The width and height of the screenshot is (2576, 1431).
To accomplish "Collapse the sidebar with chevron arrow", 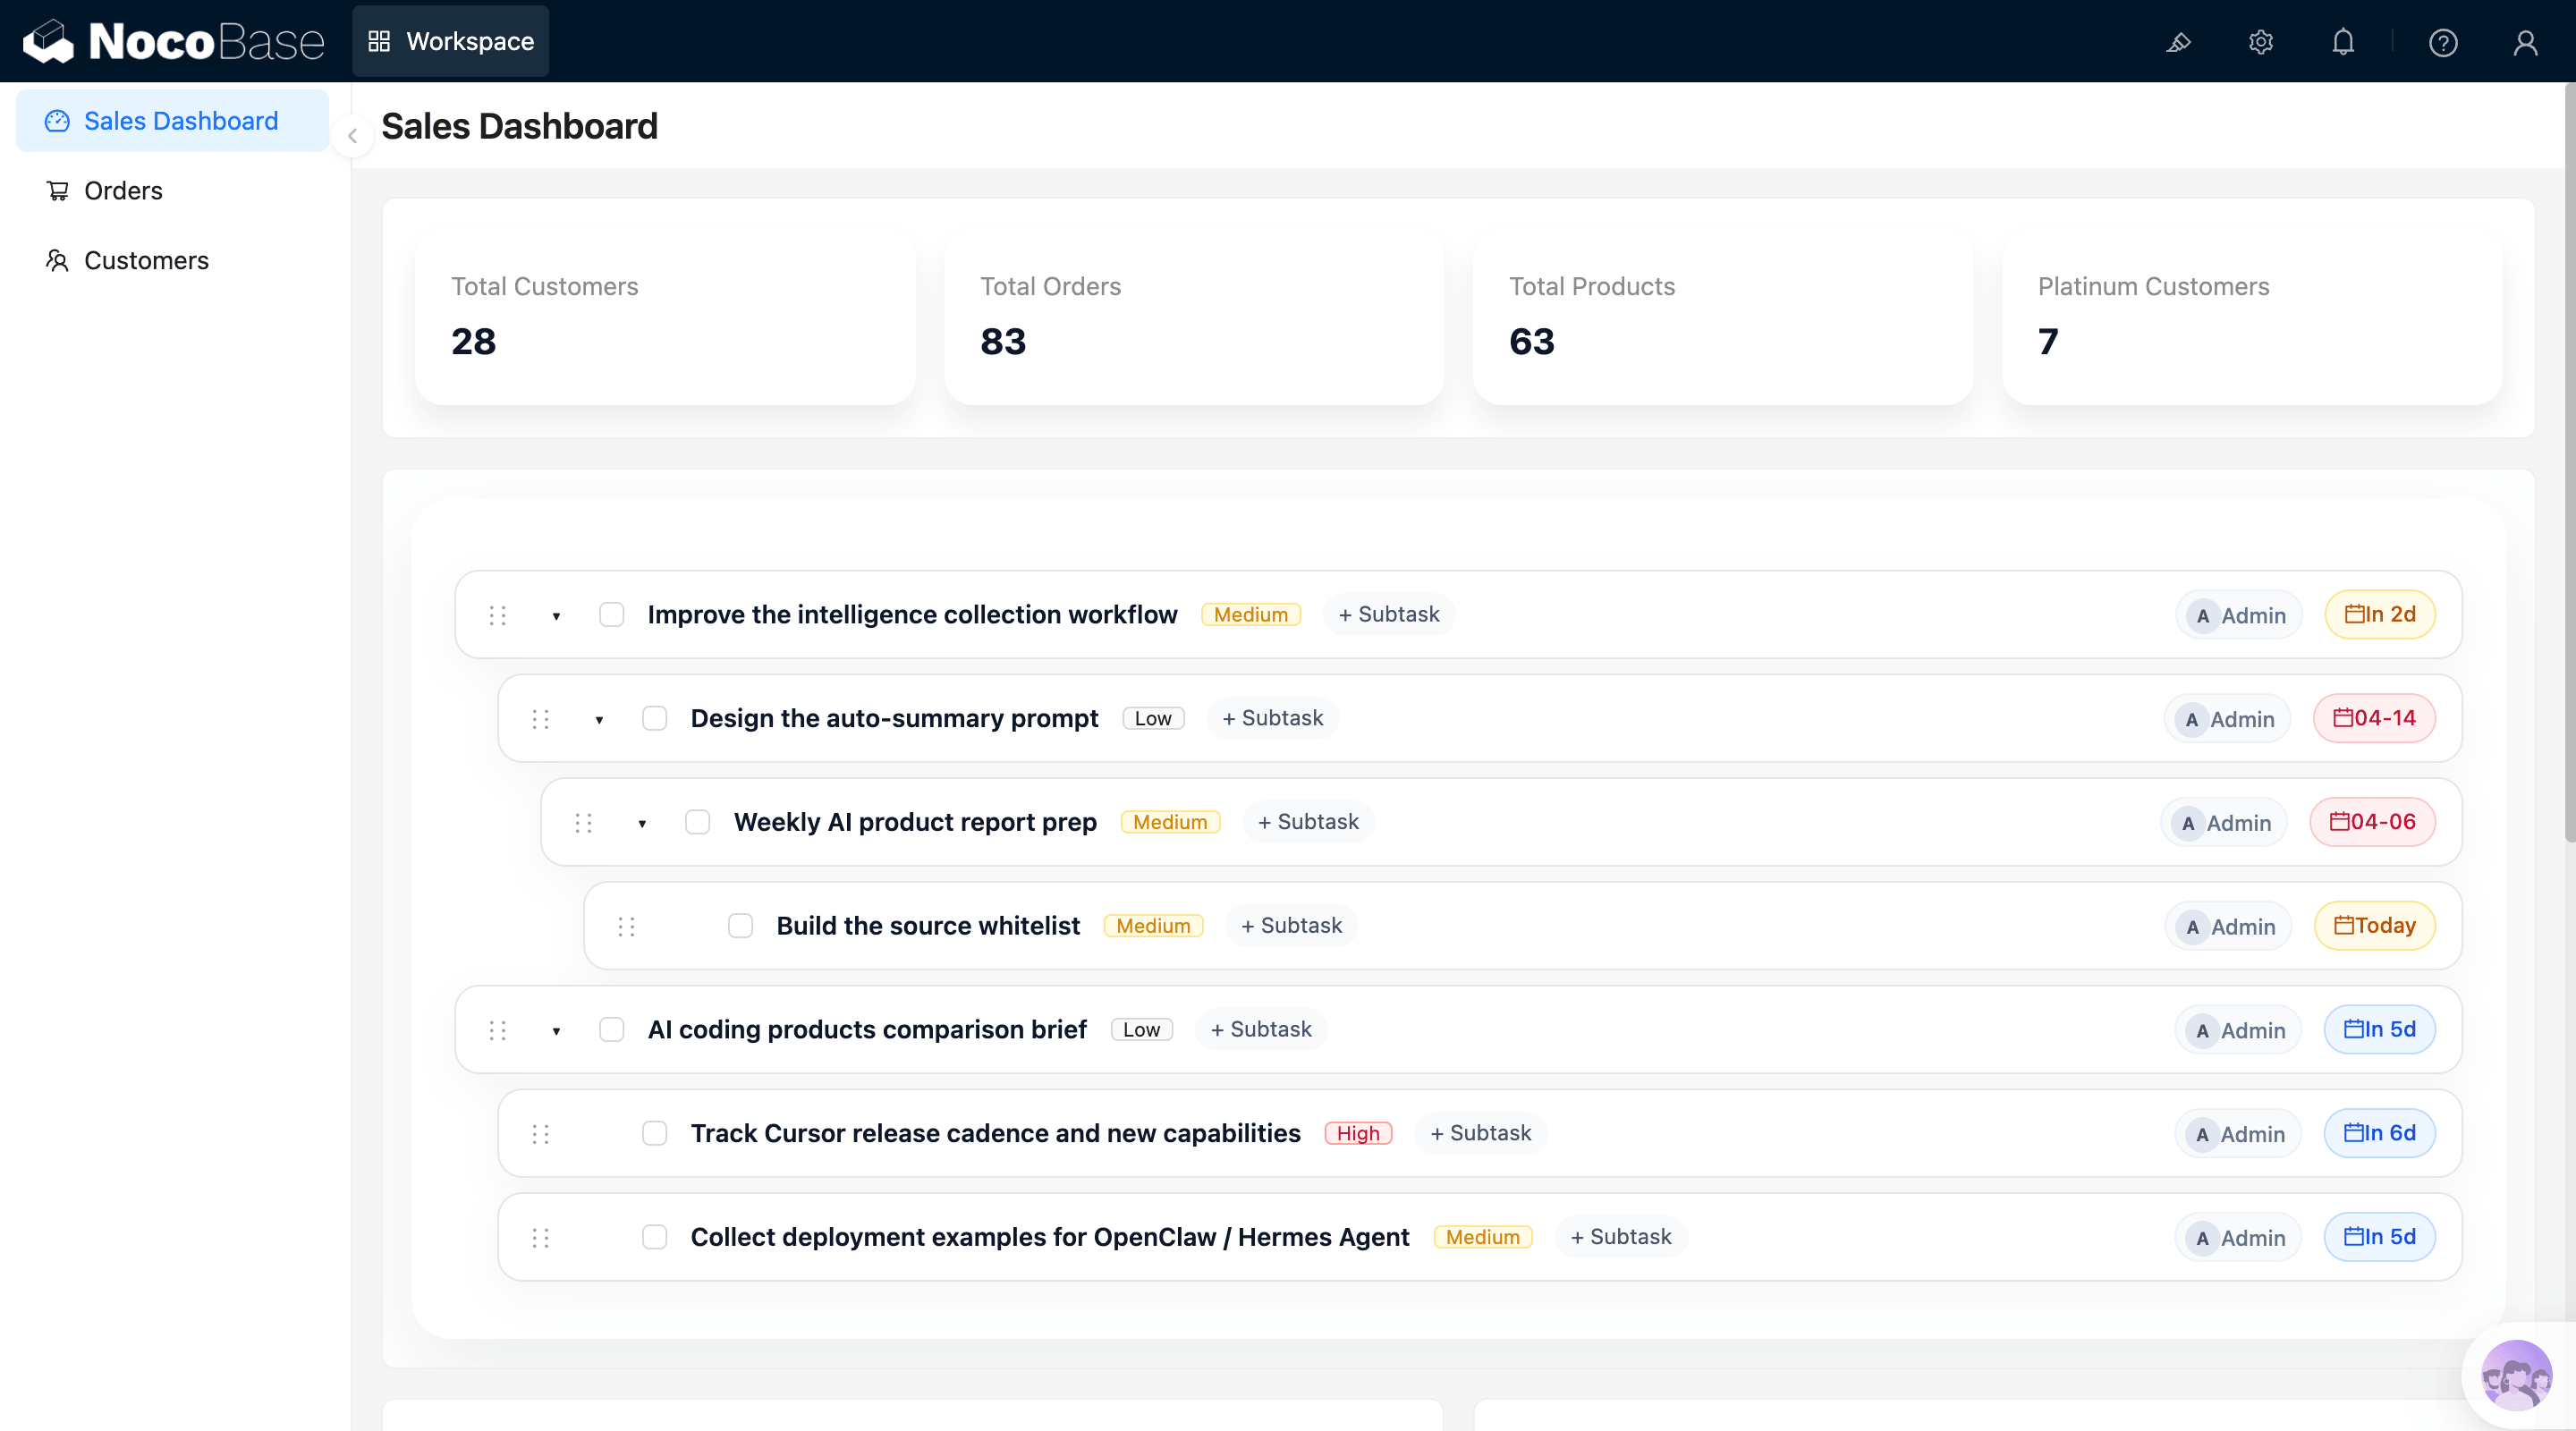I will (x=352, y=136).
